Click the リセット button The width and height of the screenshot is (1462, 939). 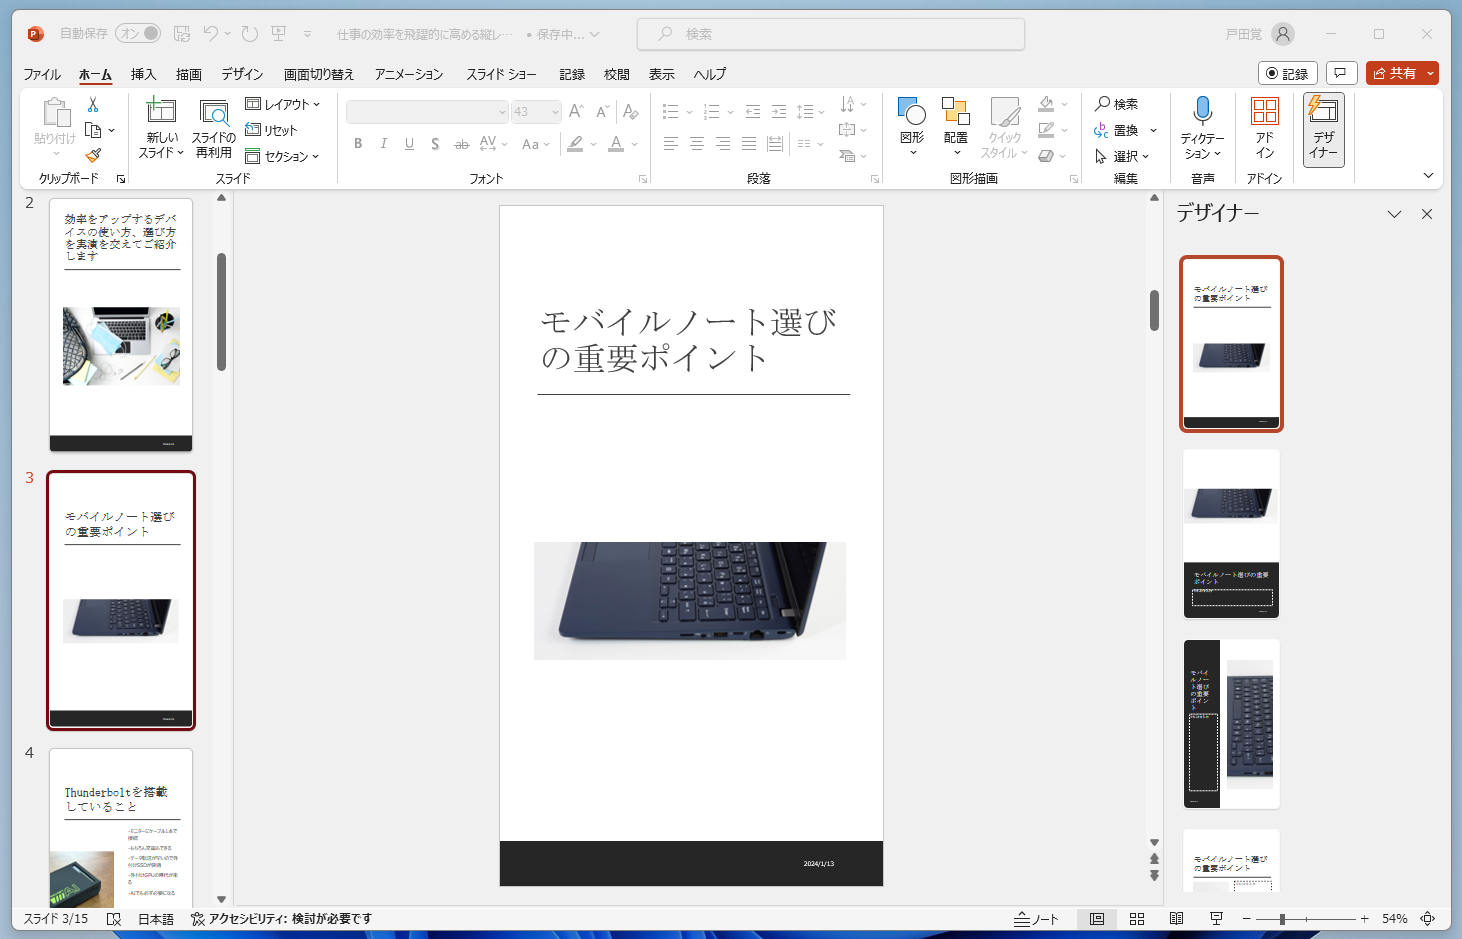tap(272, 130)
